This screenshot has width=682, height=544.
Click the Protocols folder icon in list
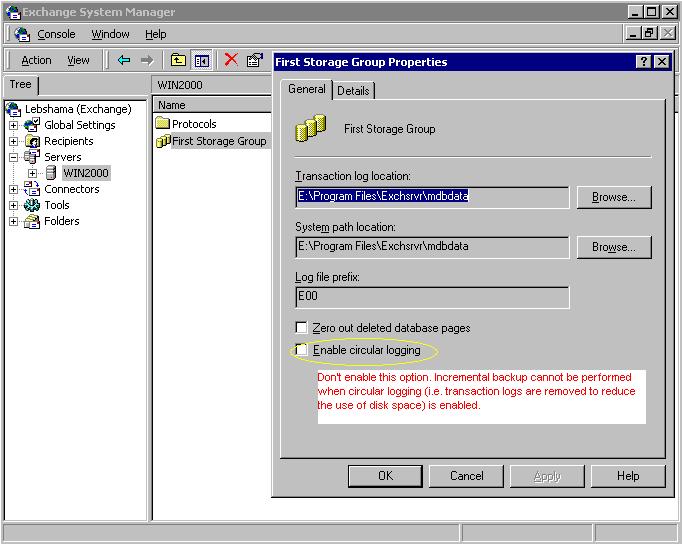163,123
